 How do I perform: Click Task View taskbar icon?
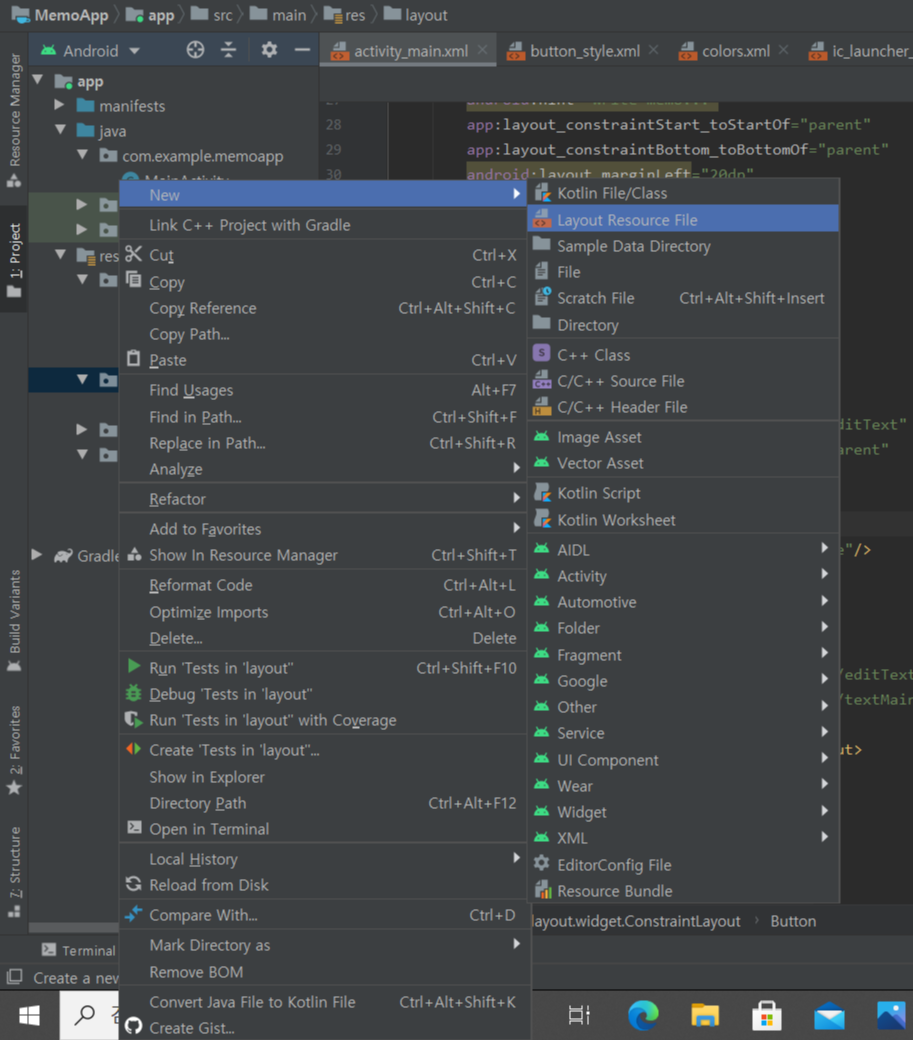(579, 1015)
